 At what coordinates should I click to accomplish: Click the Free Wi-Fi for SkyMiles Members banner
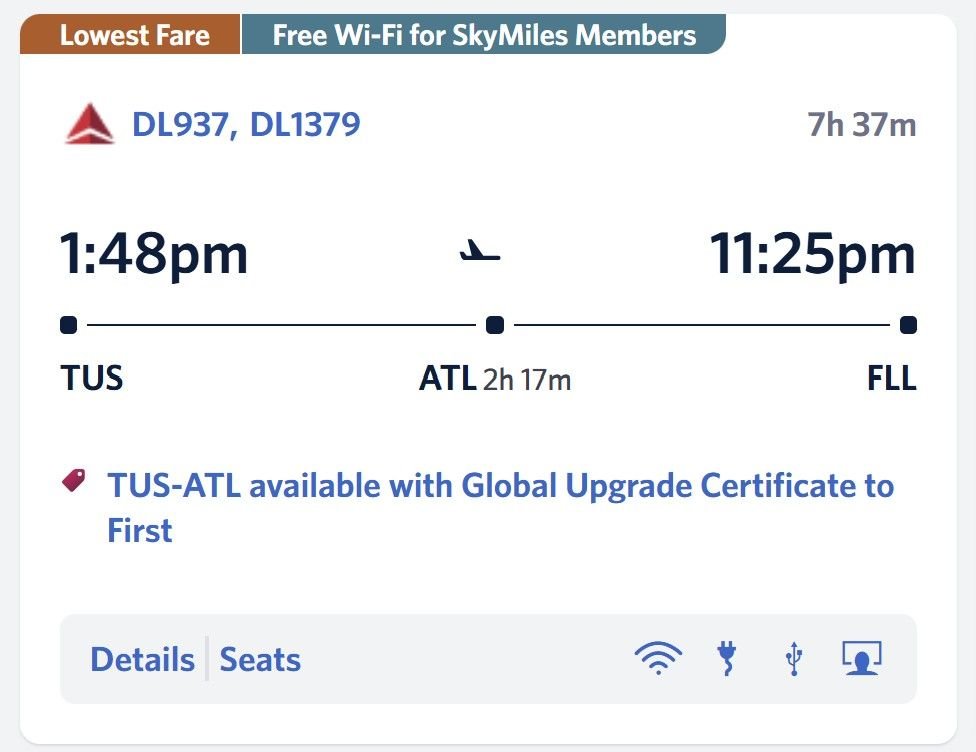pyautogui.click(x=484, y=36)
